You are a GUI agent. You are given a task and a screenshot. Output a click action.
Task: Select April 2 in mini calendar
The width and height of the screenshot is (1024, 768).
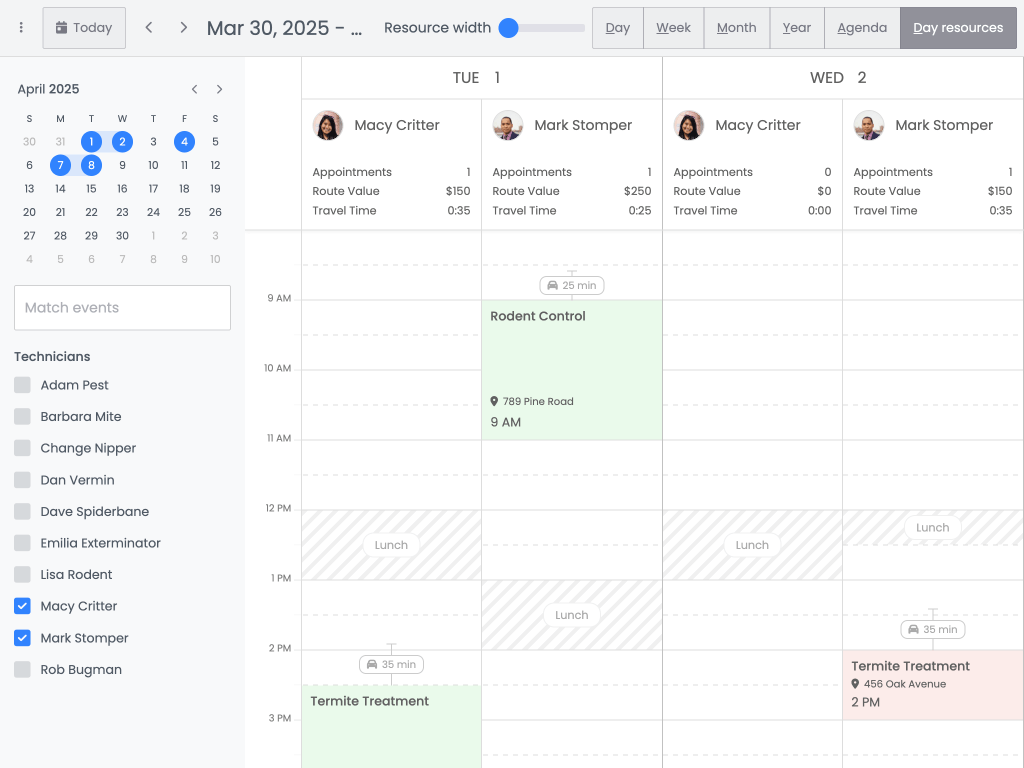[122, 142]
